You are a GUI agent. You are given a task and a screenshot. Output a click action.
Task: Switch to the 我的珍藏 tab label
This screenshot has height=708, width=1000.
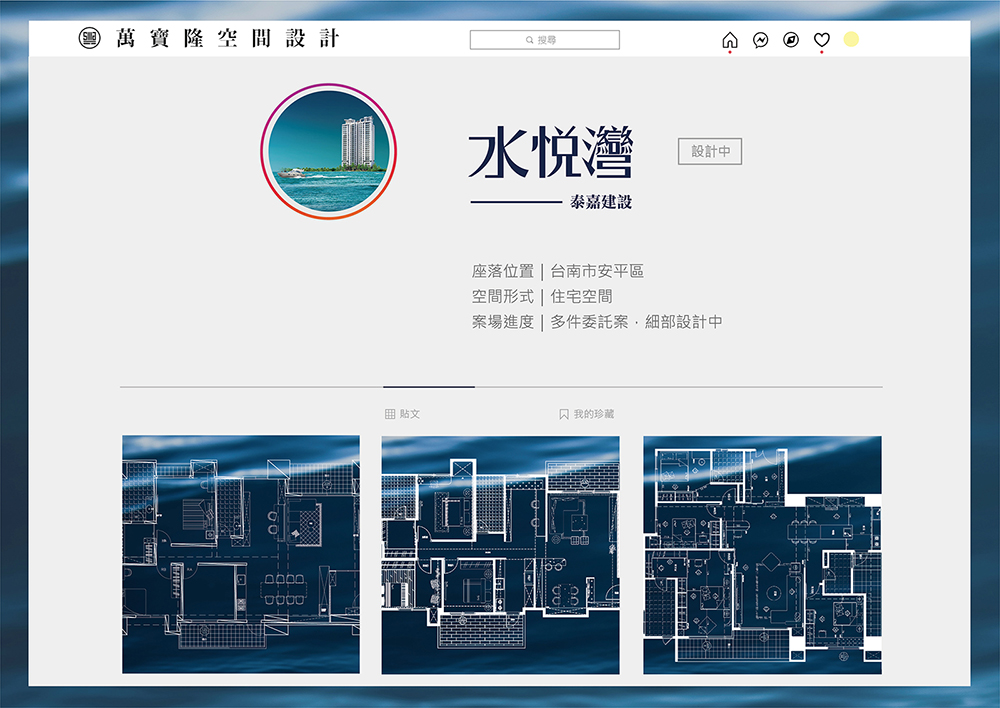coord(594,414)
